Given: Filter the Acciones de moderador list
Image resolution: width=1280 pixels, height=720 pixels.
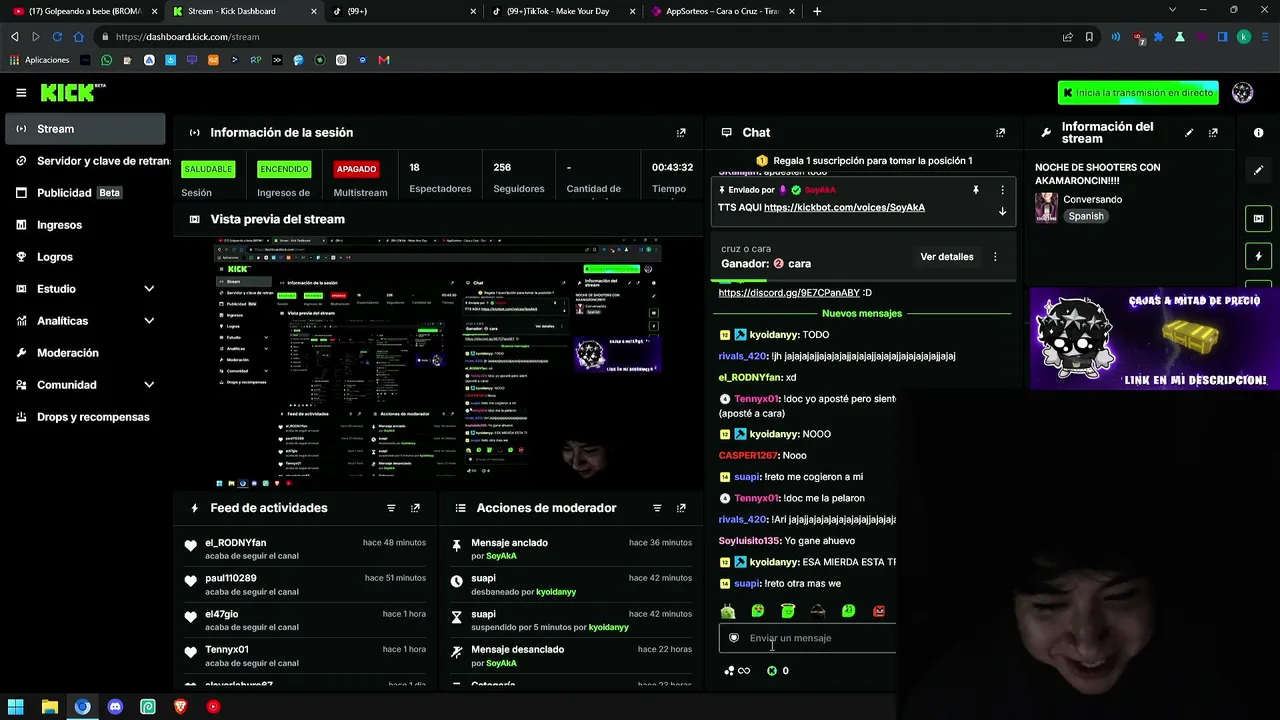Looking at the screenshot, I should (657, 508).
